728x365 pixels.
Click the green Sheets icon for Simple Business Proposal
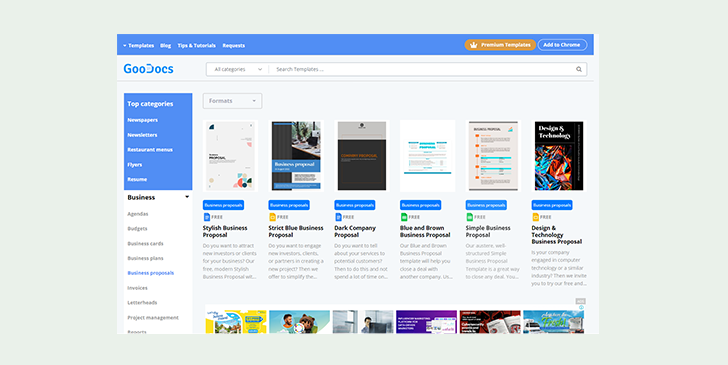[470, 217]
